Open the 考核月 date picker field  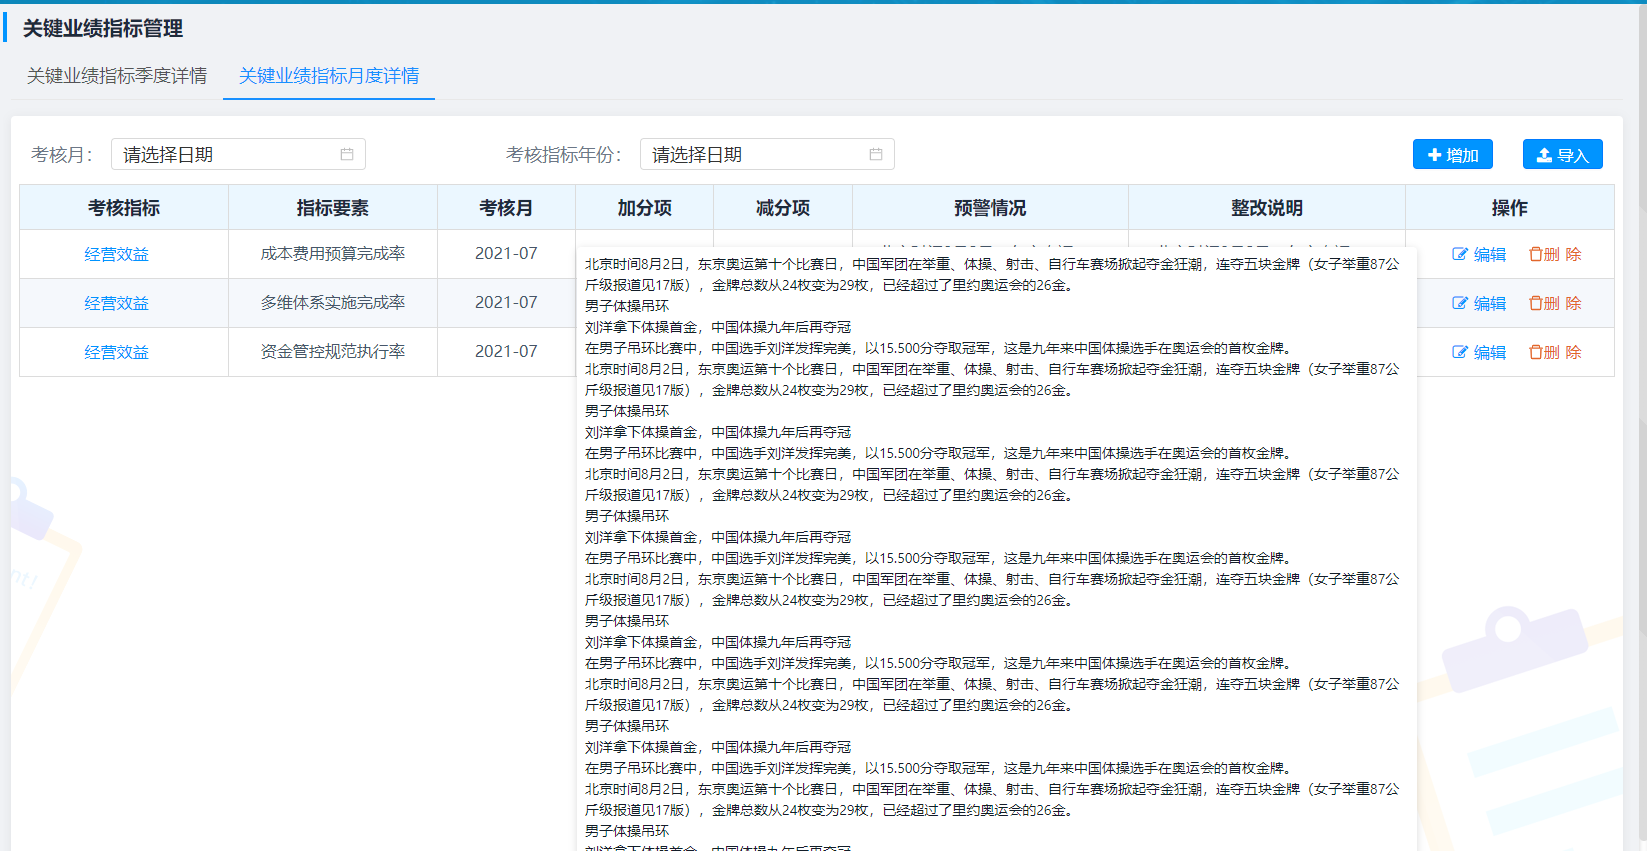tap(238, 154)
